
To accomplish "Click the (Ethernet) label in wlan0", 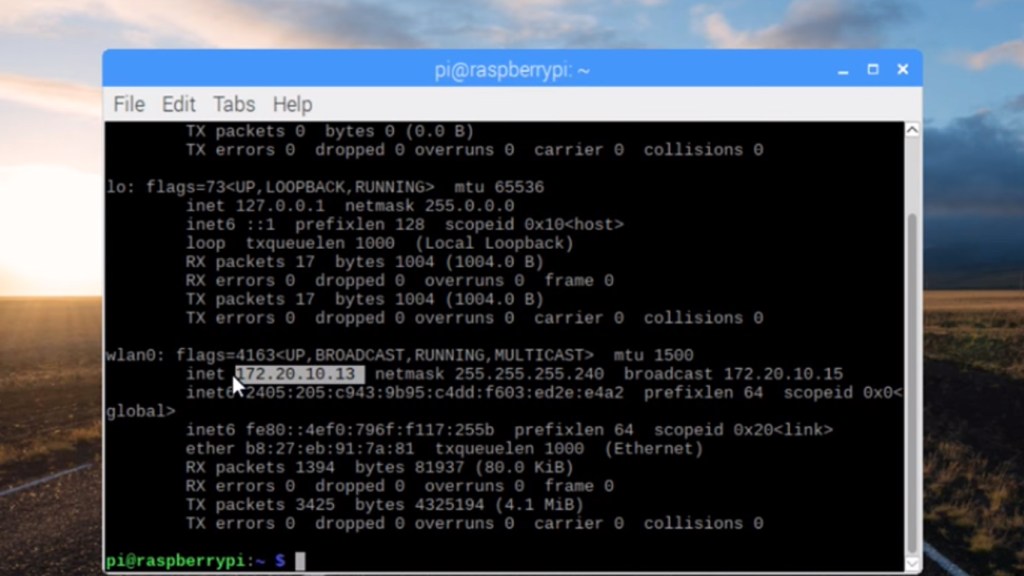I will click(654, 449).
